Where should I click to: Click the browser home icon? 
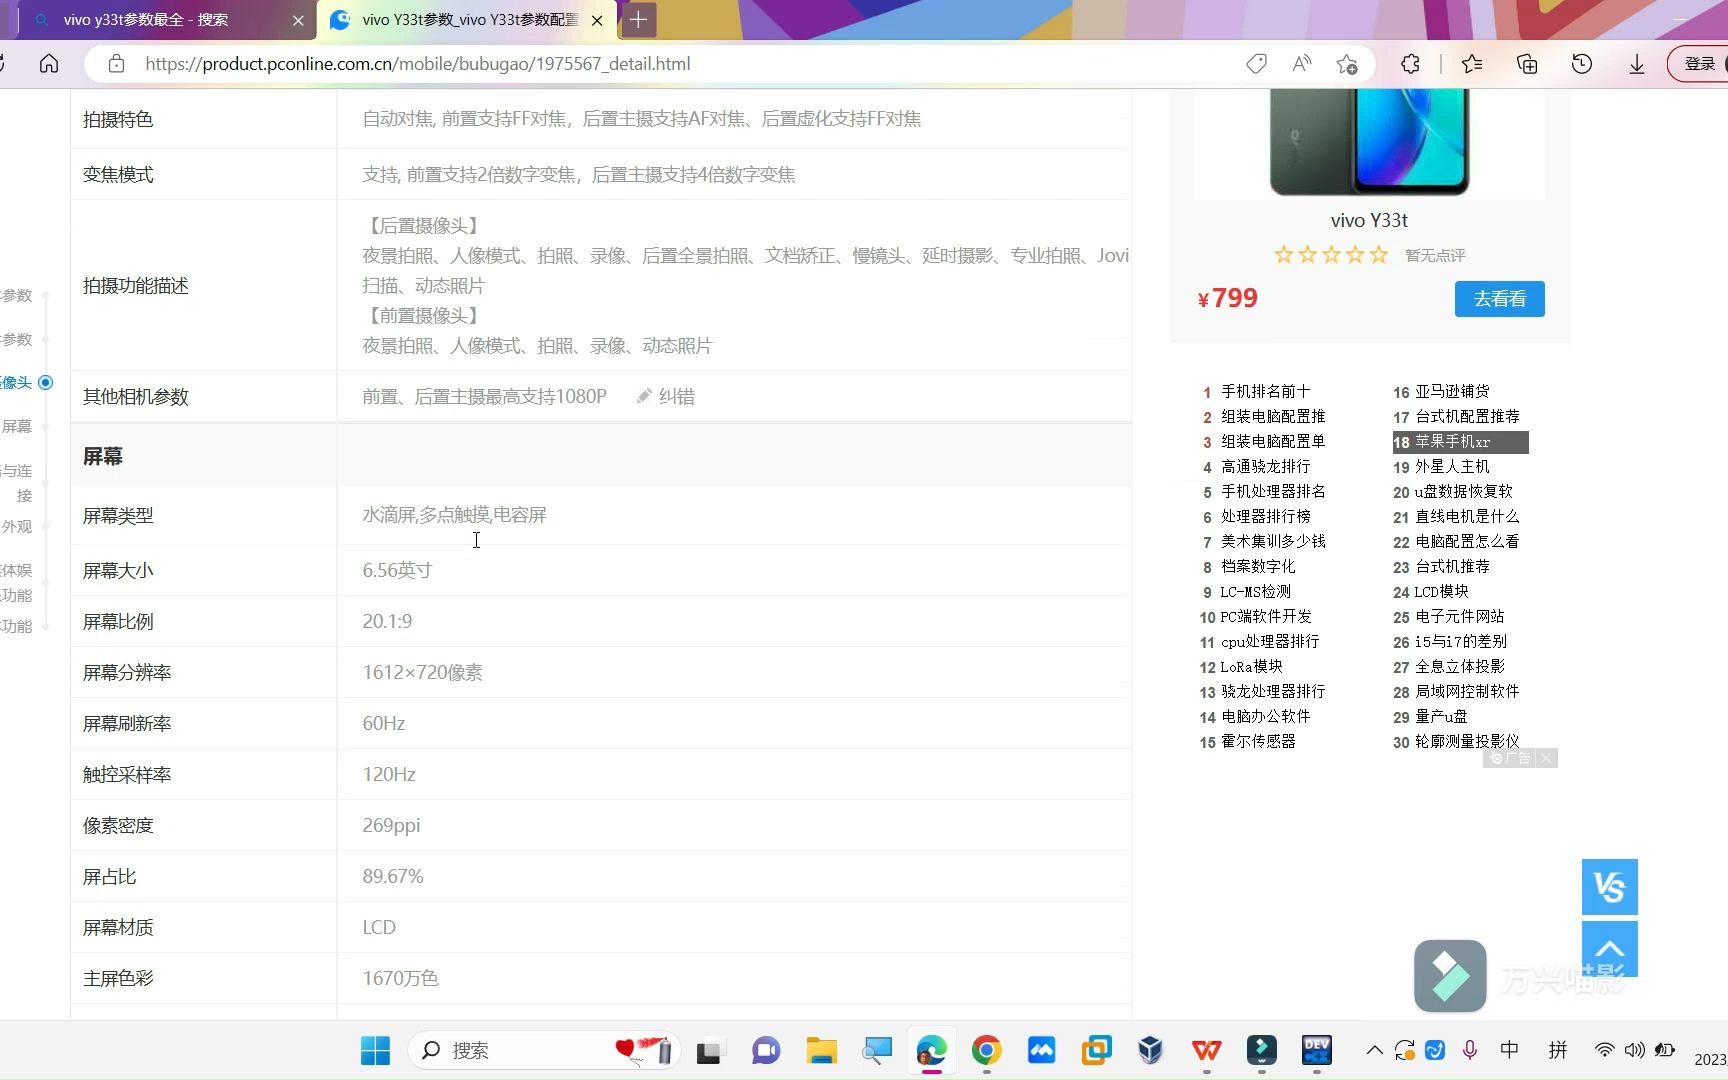49,64
